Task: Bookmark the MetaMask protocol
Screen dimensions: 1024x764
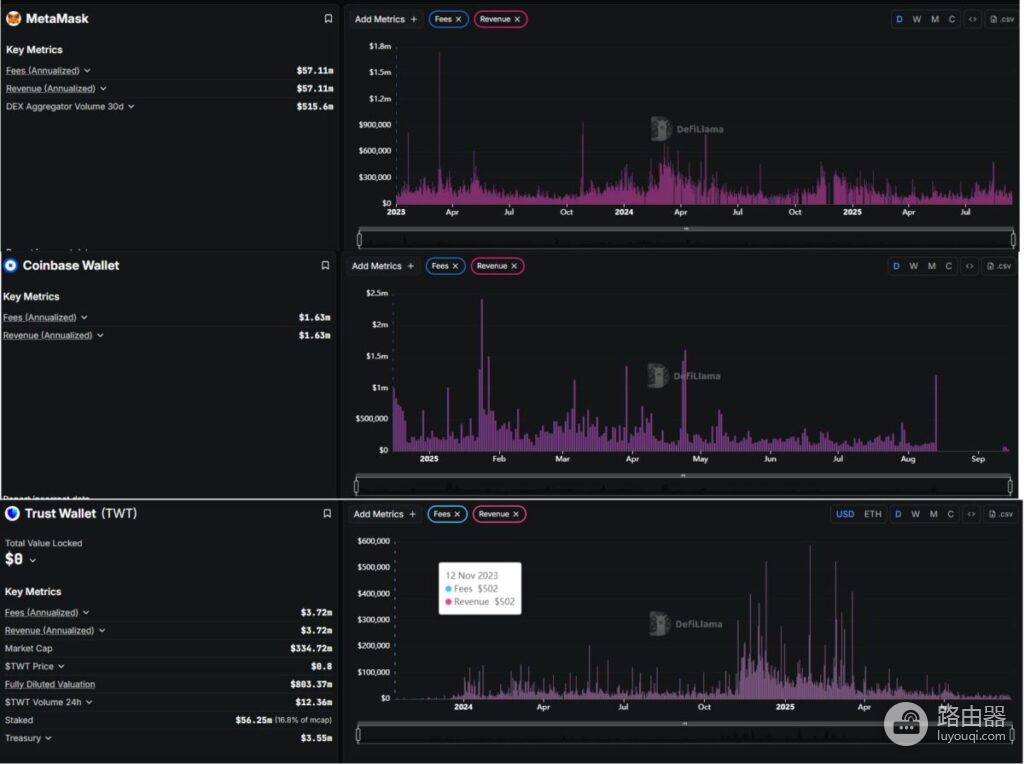Action: (328, 19)
